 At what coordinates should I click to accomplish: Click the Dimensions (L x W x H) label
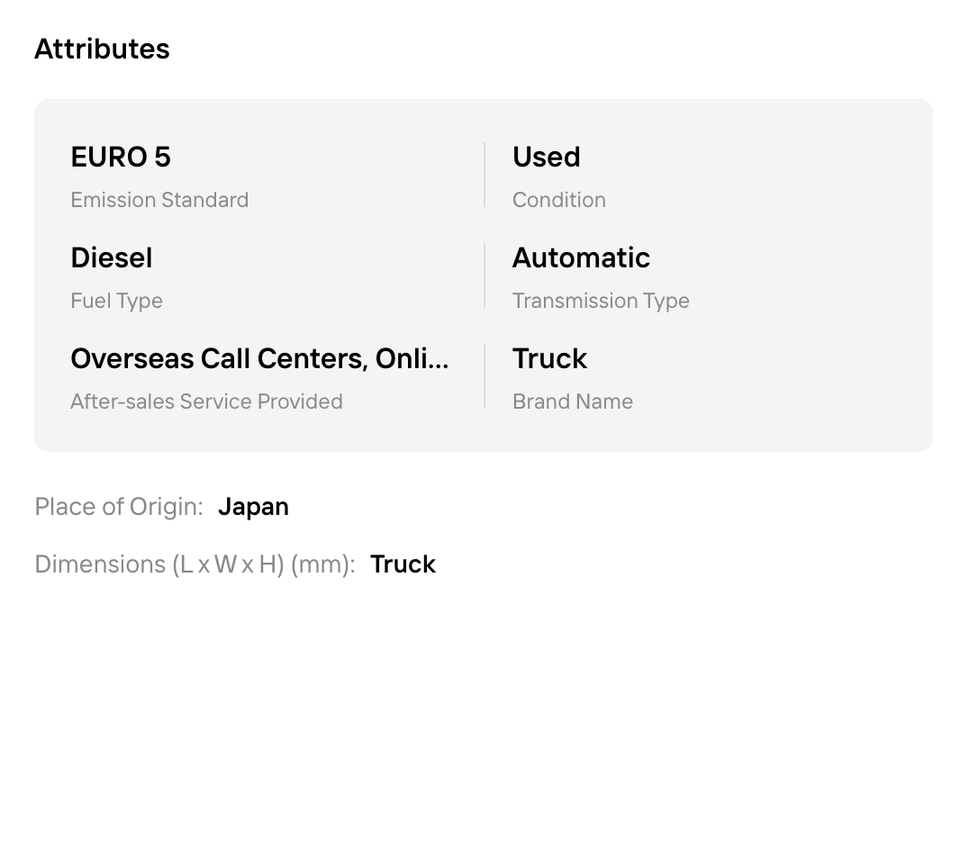[194, 565]
